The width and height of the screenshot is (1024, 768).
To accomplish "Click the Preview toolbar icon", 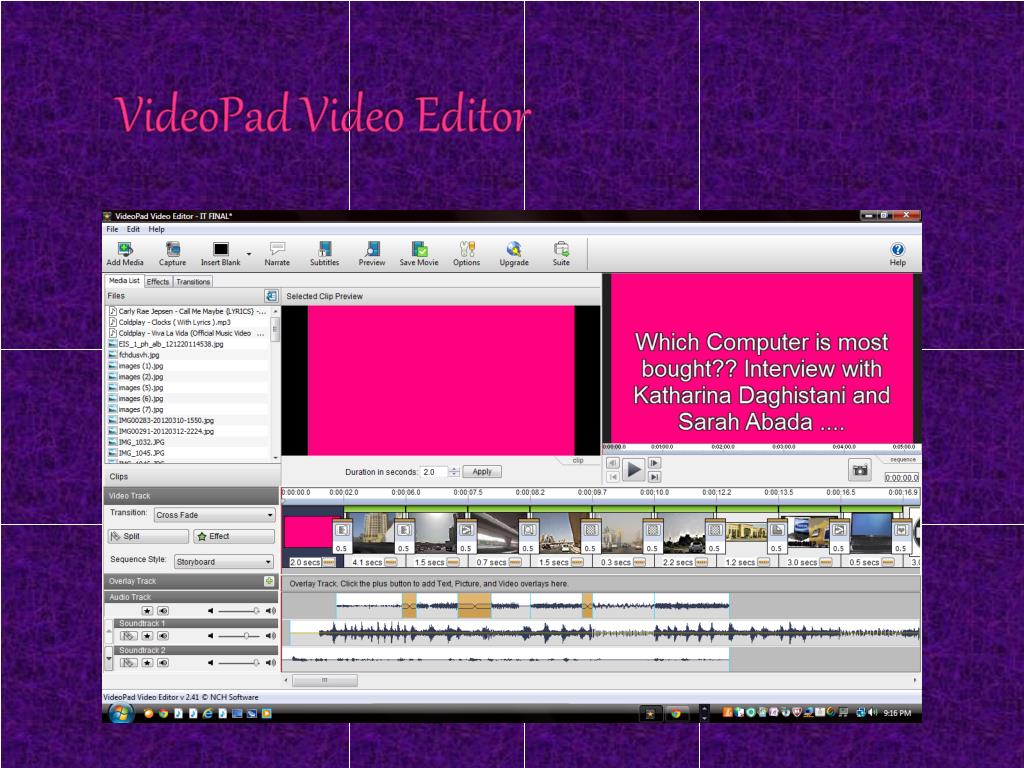I will (372, 253).
